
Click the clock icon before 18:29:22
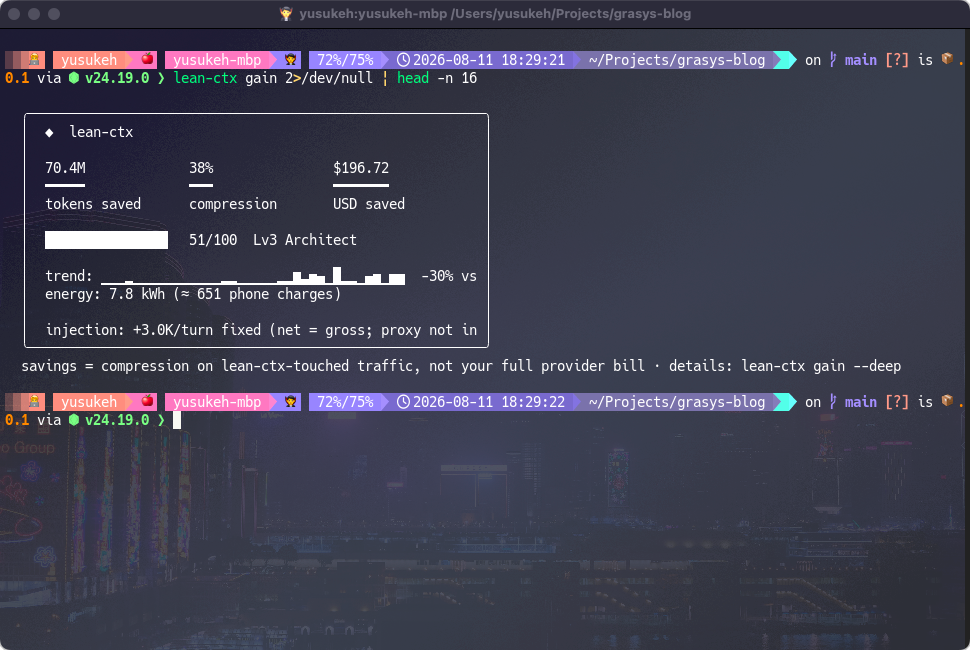(x=403, y=402)
